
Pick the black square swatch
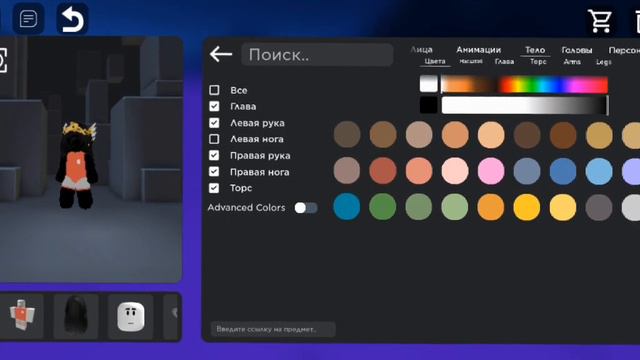tap(429, 105)
